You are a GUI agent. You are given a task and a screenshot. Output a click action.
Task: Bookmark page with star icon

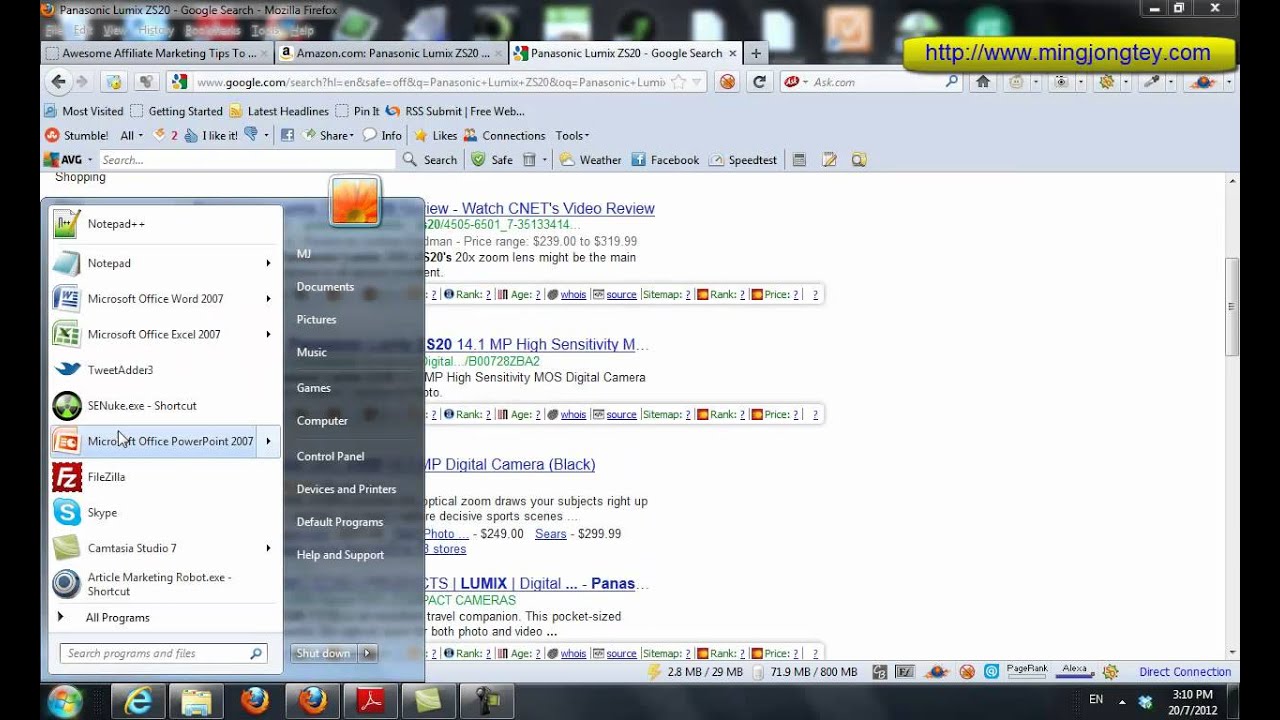pyautogui.click(x=679, y=82)
